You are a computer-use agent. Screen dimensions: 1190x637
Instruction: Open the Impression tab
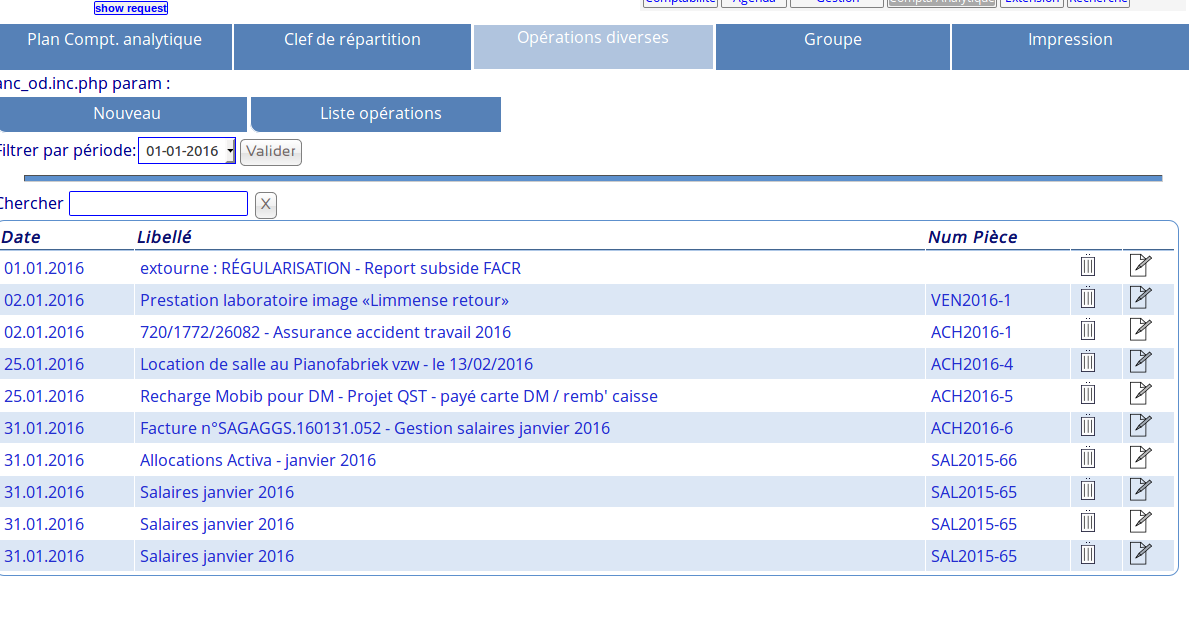1069,40
